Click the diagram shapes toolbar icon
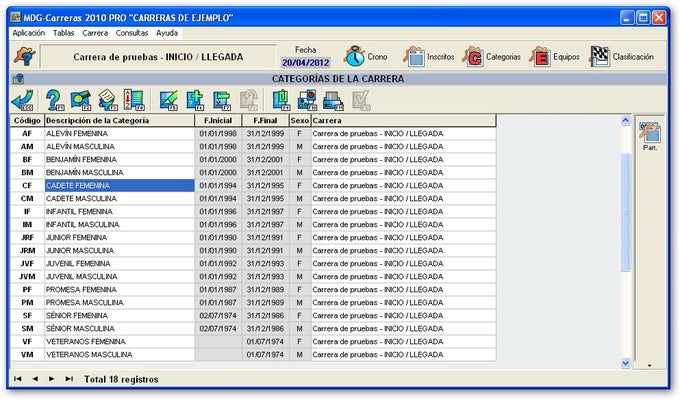680x399 pixels. coord(307,100)
